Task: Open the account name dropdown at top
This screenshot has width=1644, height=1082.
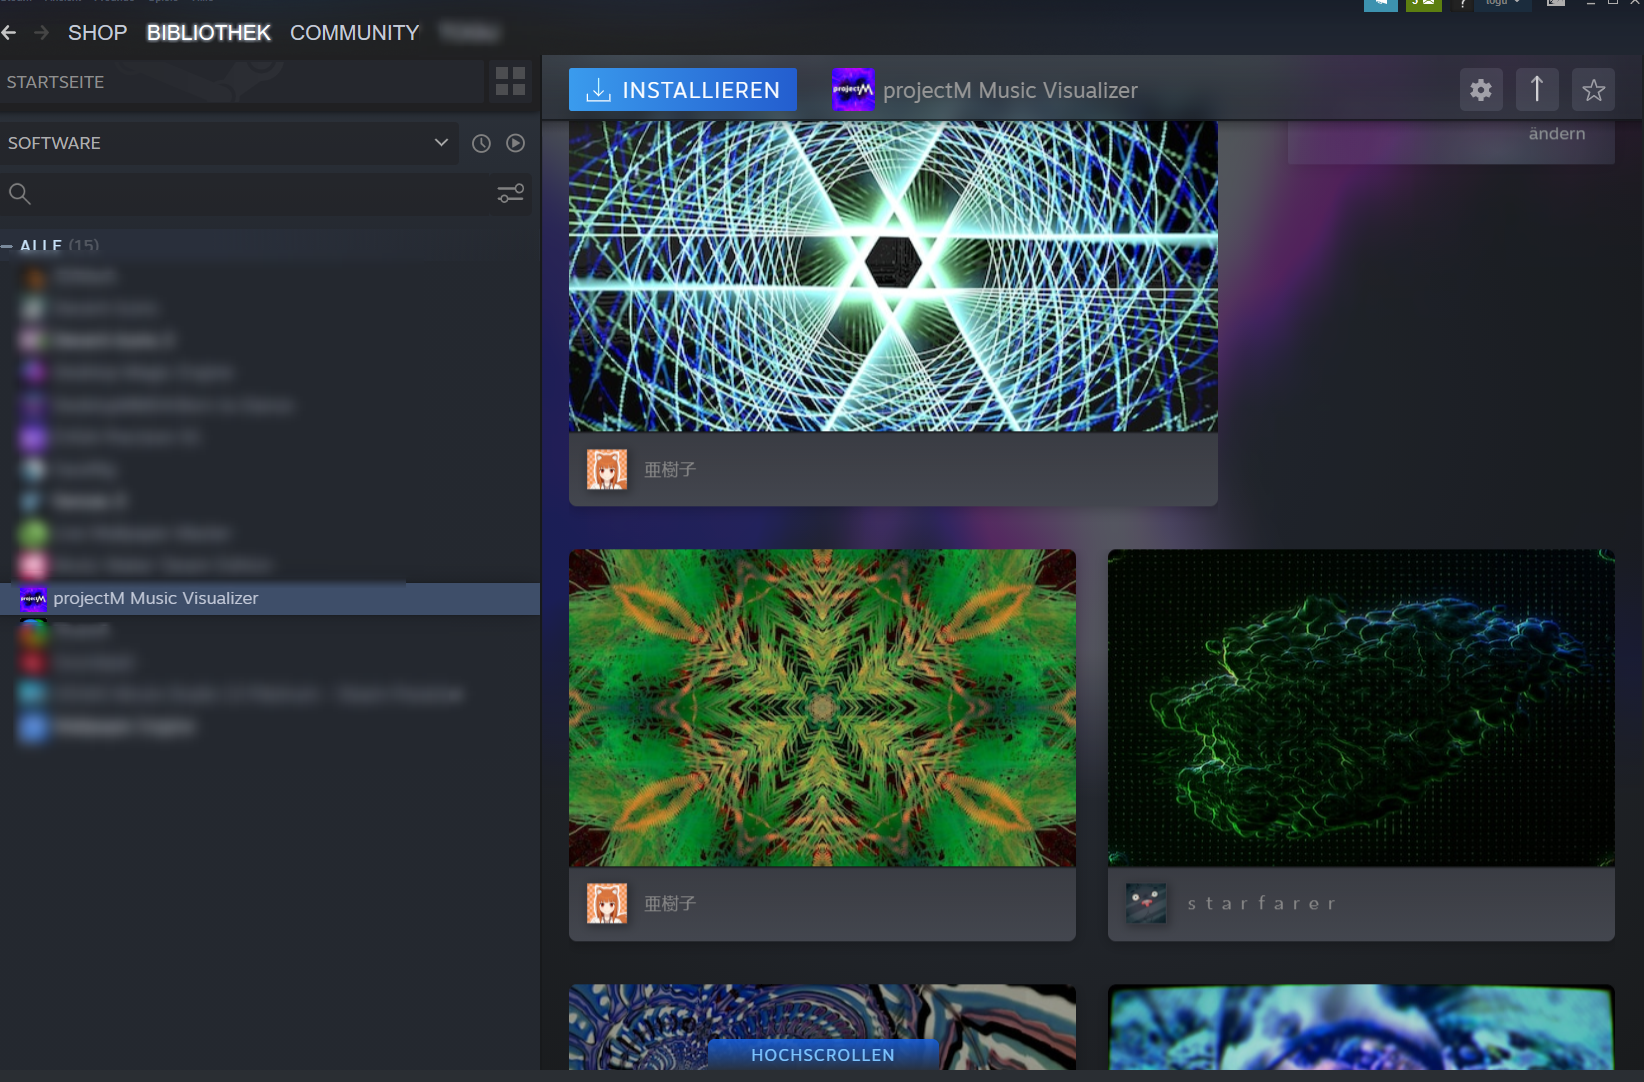Action: click(1502, 5)
